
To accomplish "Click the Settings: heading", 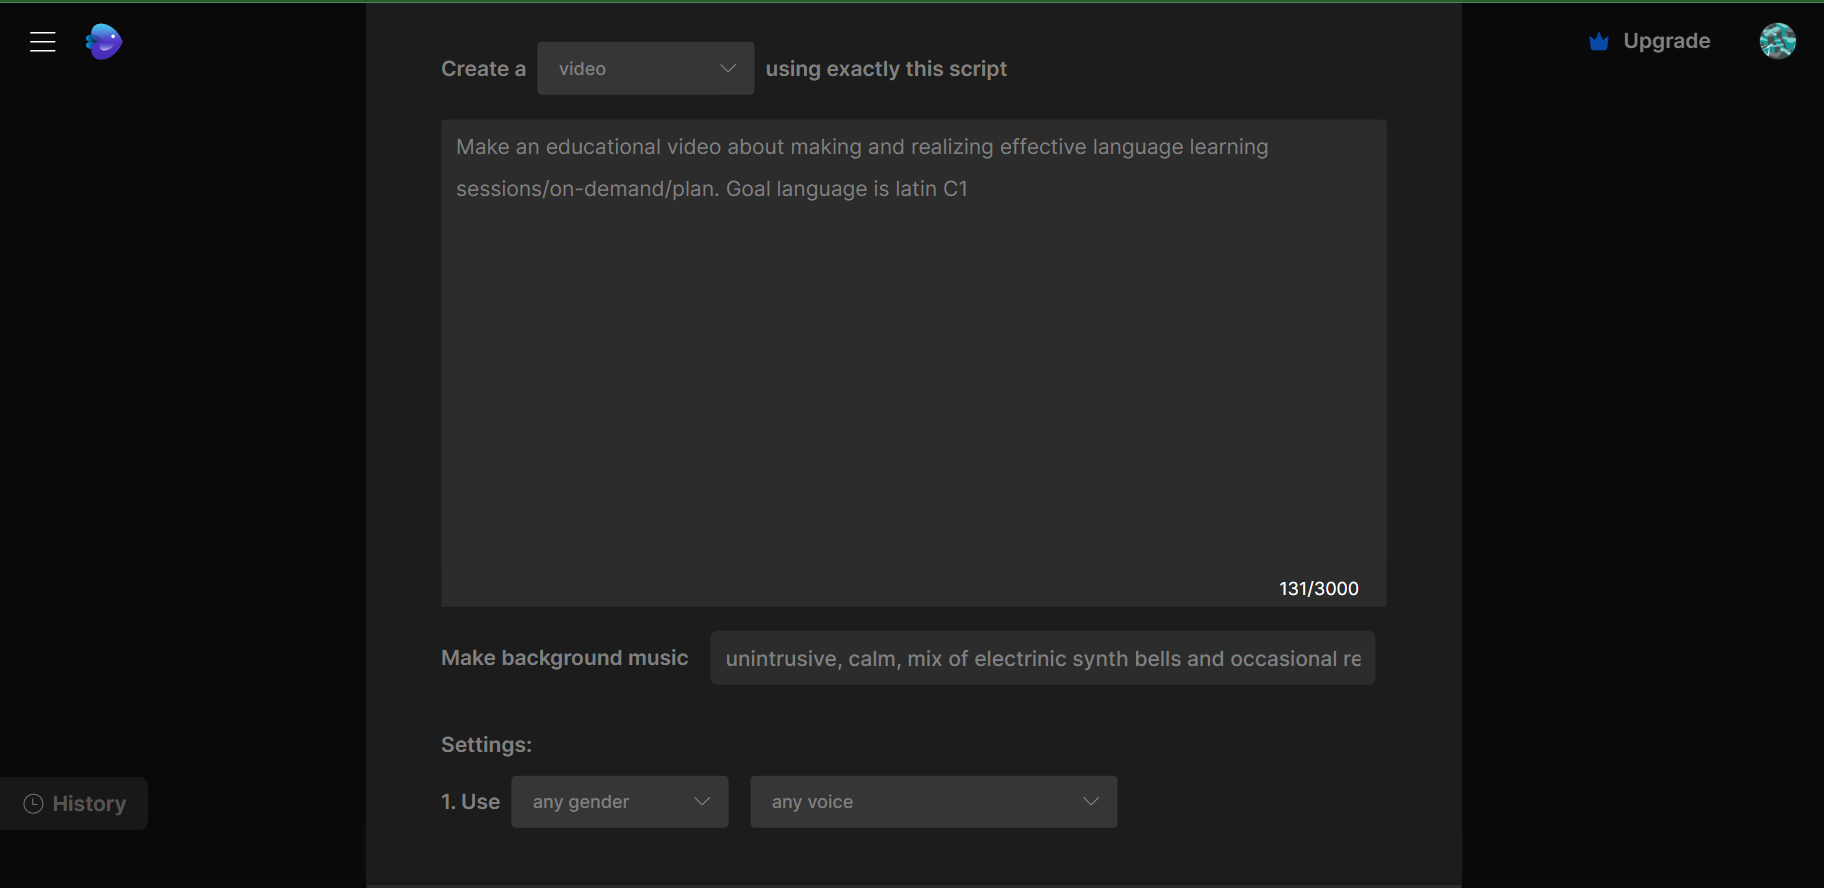I will point(487,745).
